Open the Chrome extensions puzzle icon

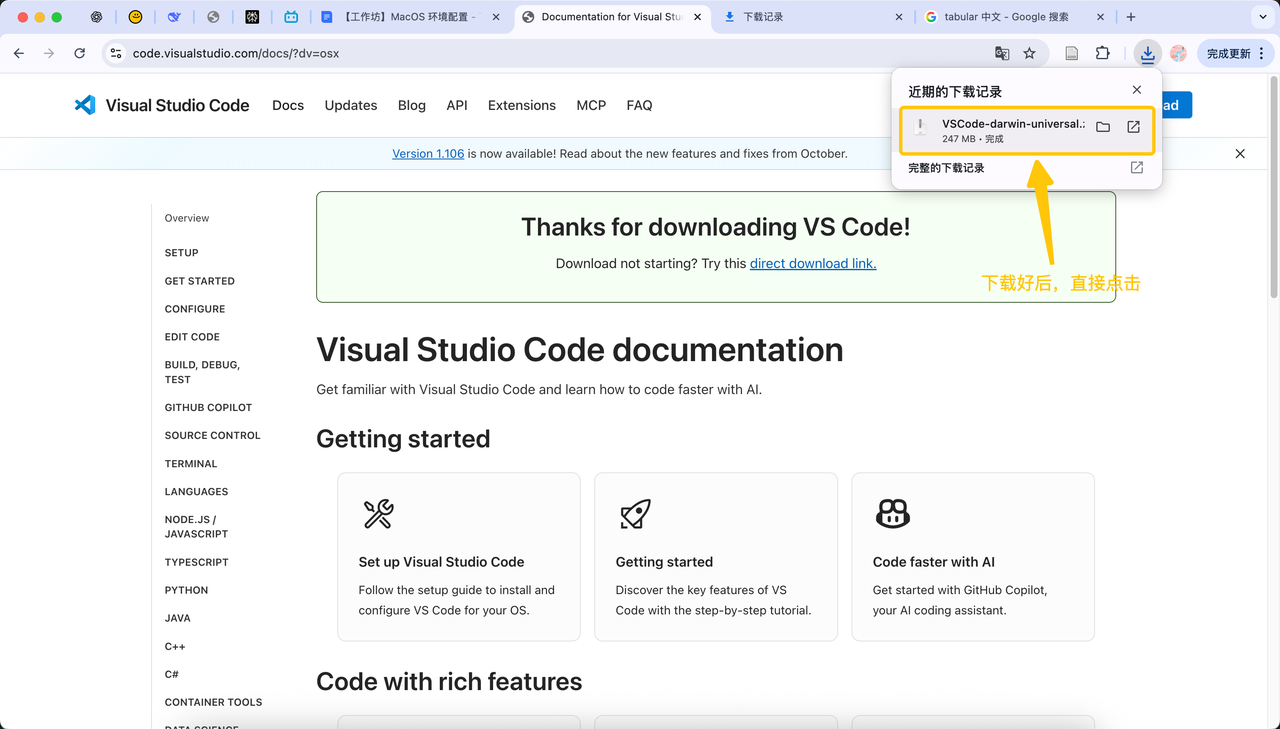tap(1102, 53)
